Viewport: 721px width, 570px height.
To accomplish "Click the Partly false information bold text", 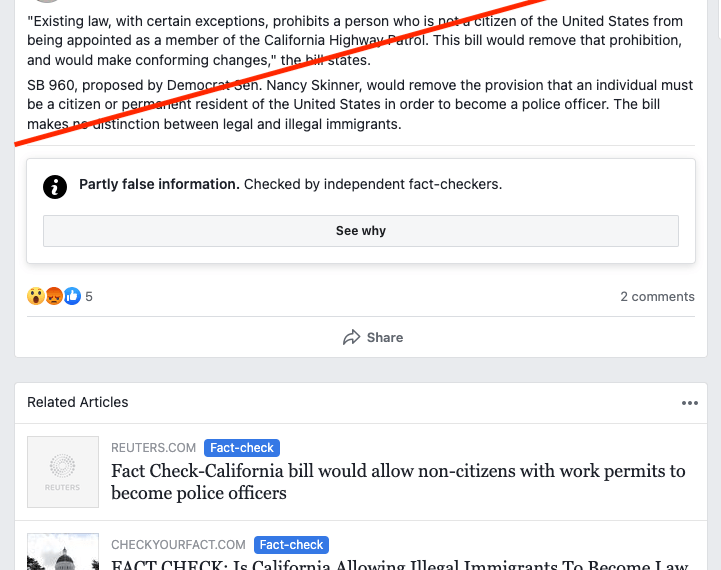I will click(x=159, y=184).
